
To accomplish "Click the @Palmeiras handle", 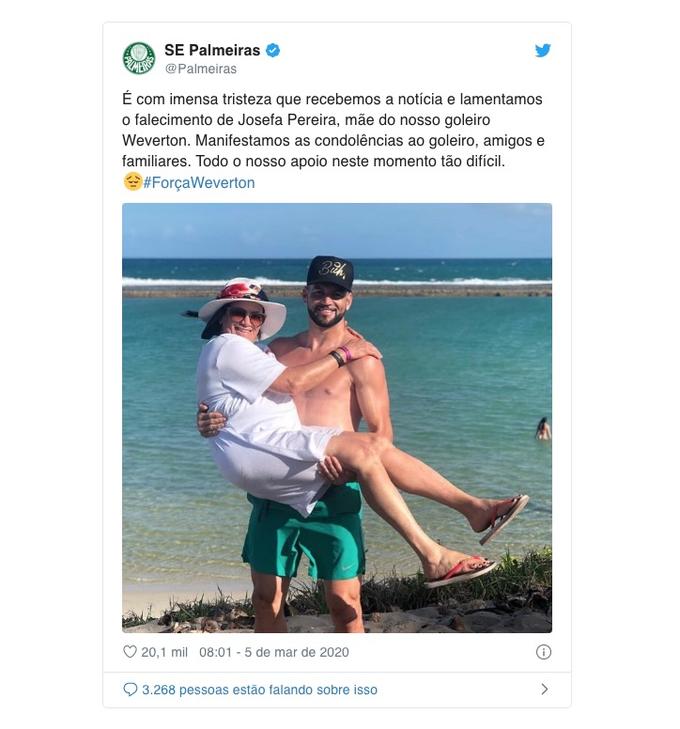I will click(x=201, y=69).
